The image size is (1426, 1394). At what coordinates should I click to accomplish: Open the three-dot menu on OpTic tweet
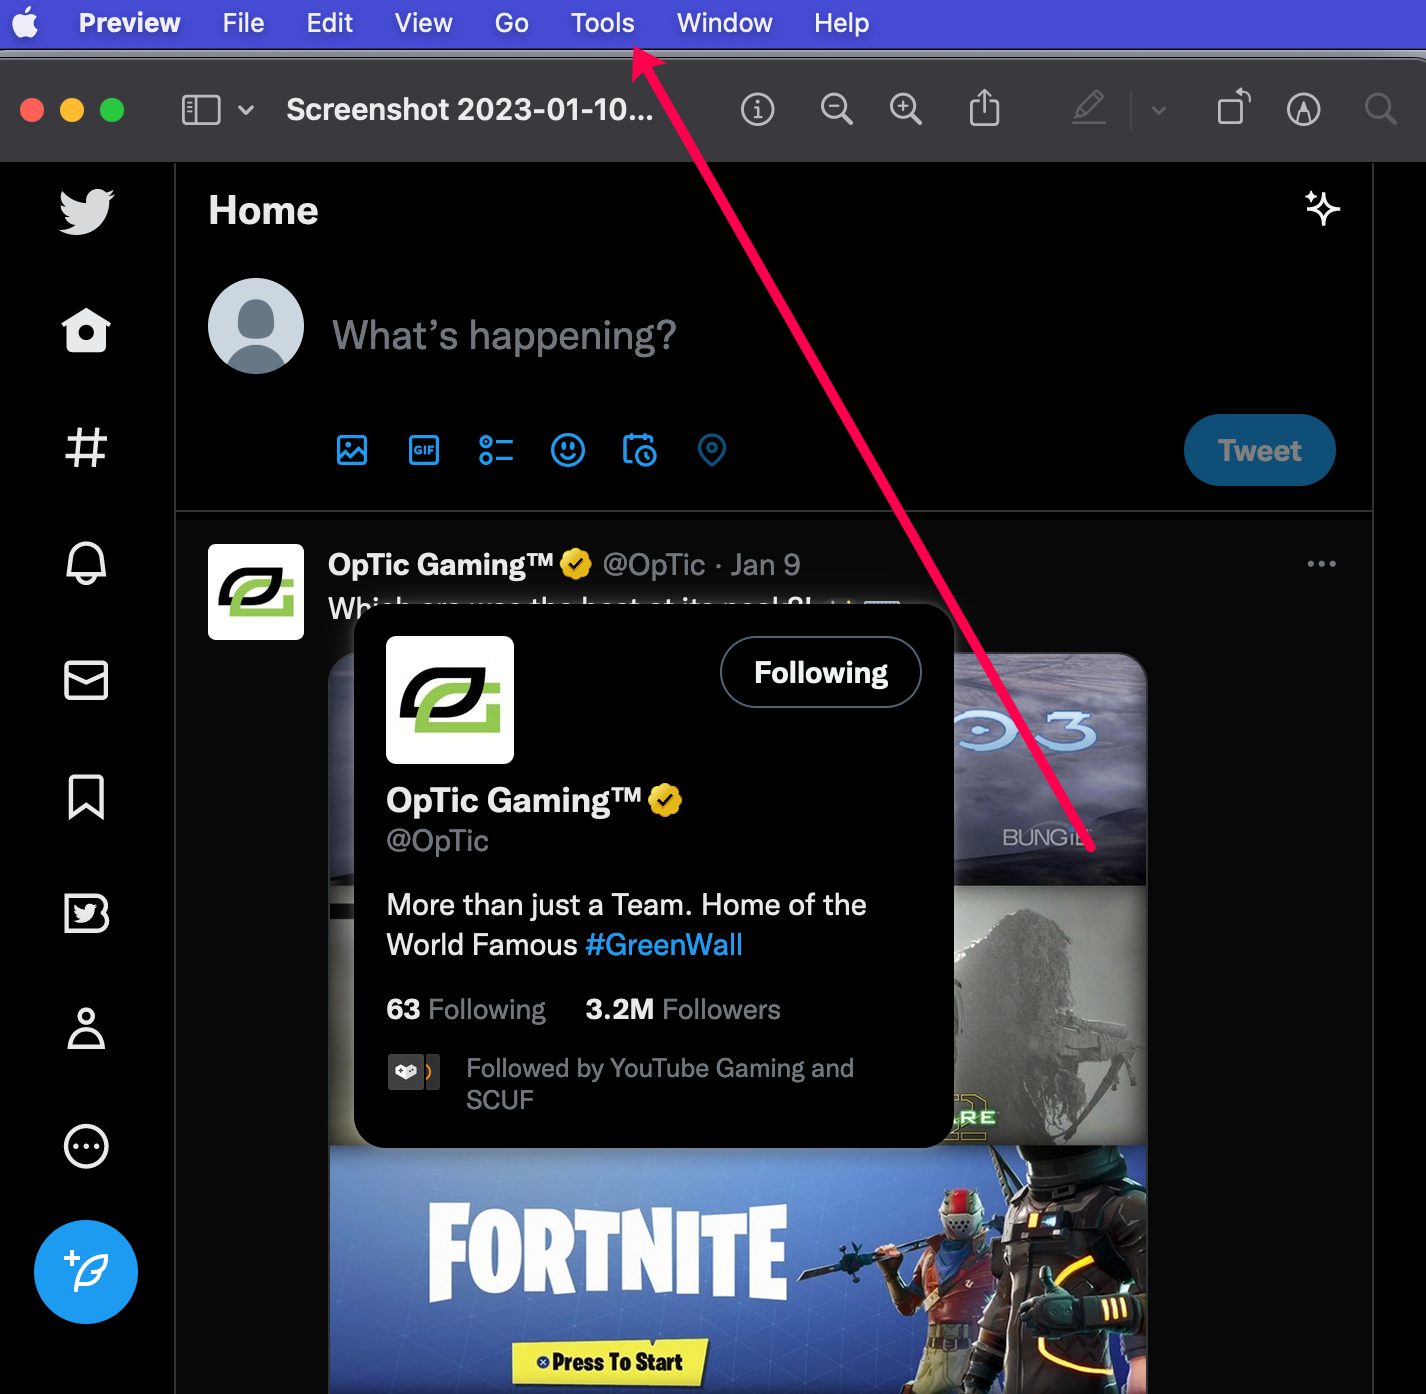(x=1322, y=564)
